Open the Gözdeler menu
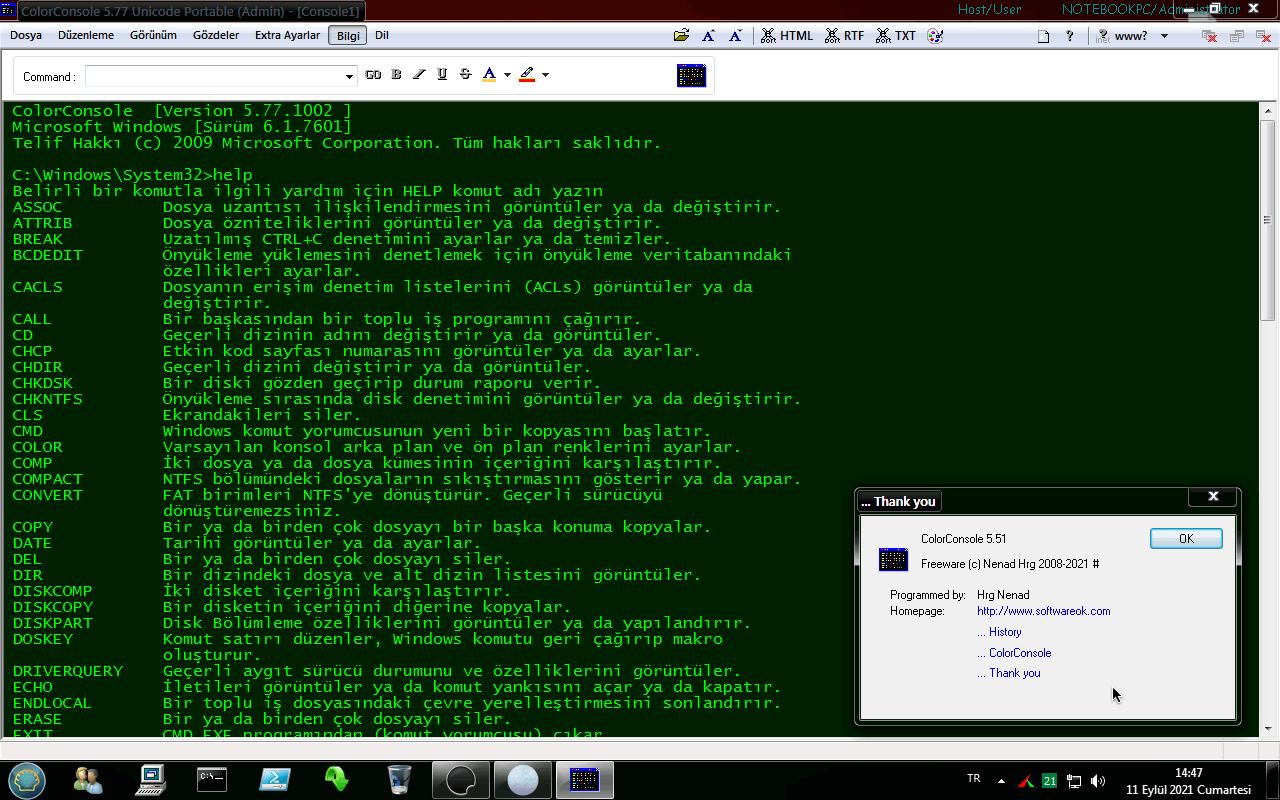 pyautogui.click(x=215, y=35)
